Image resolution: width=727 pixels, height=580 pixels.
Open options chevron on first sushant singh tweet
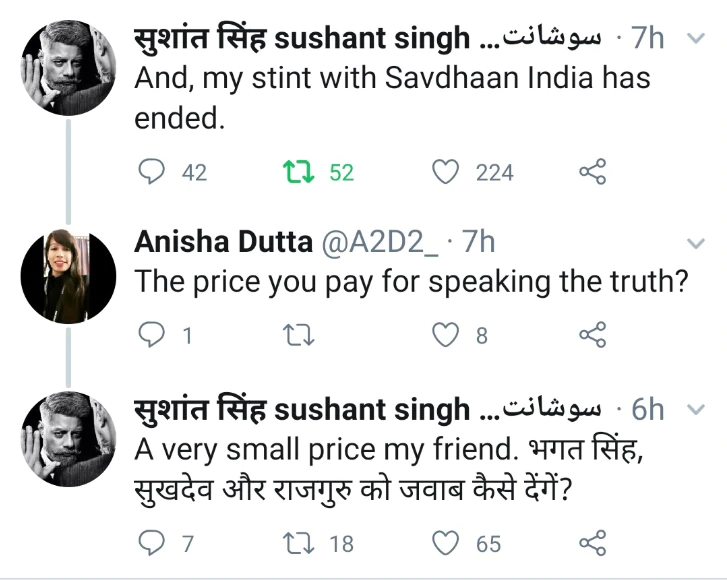pyautogui.click(x=694, y=39)
